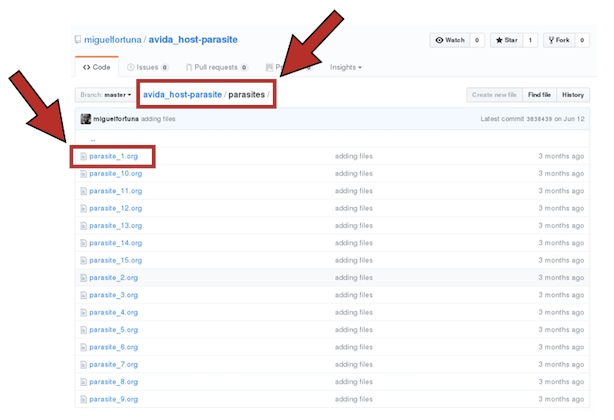Switch to the Pull requests tab
The image size is (614, 420).
pyautogui.click(x=217, y=67)
